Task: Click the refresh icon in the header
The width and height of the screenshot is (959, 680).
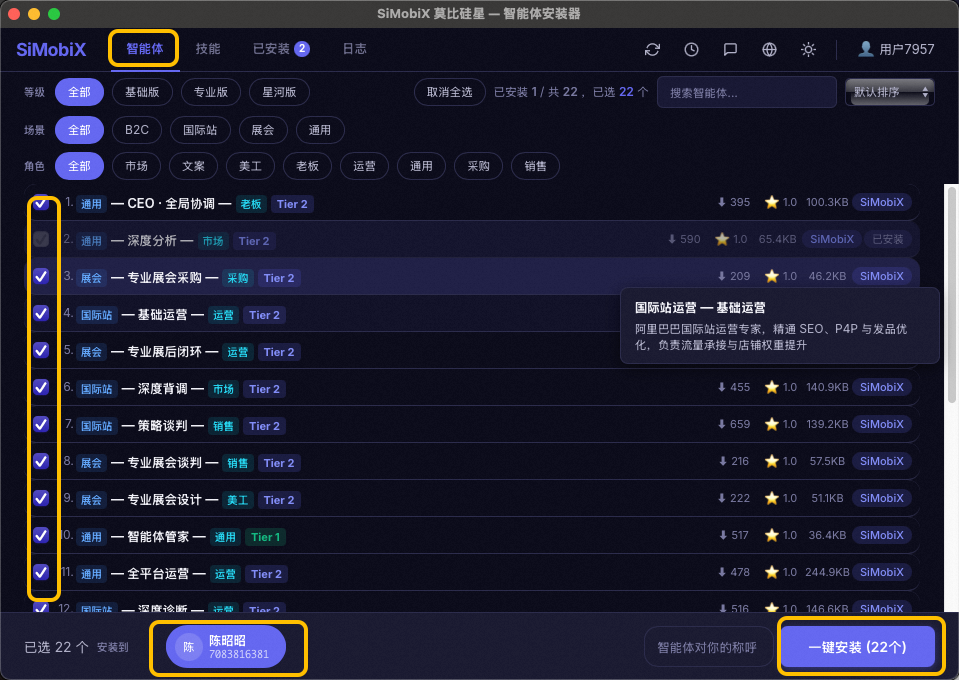Action: (652, 50)
